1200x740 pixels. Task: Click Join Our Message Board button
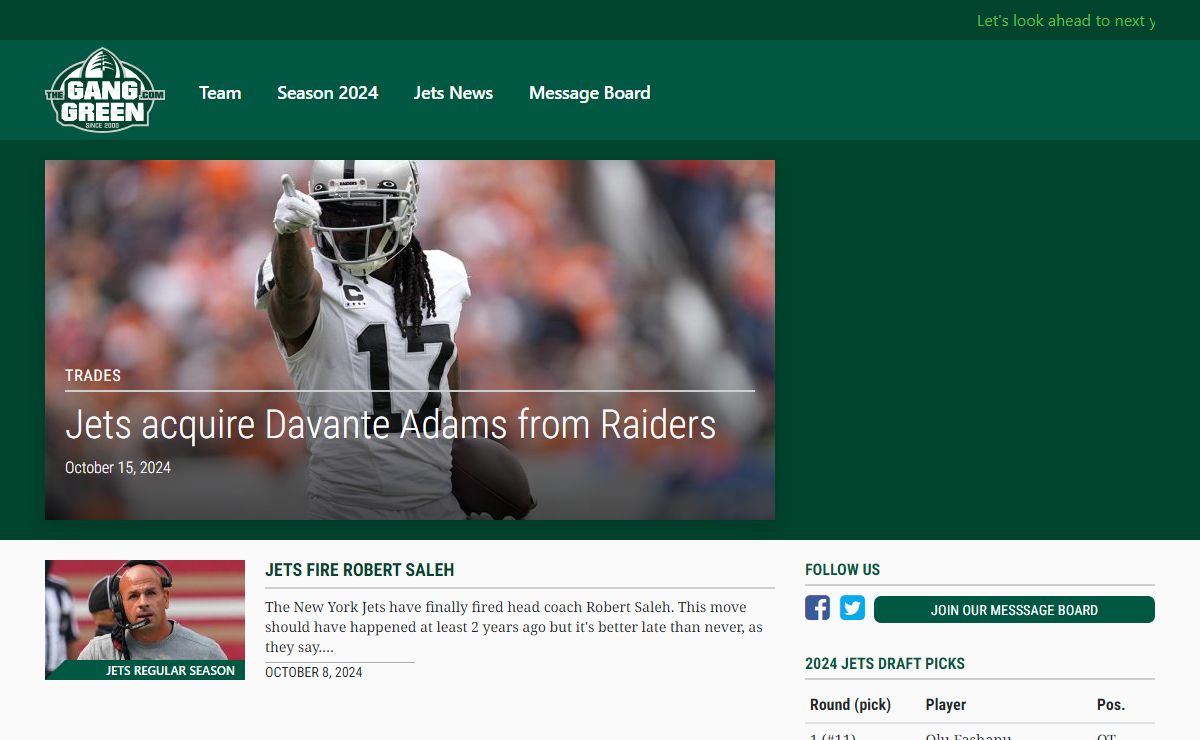(x=1014, y=610)
